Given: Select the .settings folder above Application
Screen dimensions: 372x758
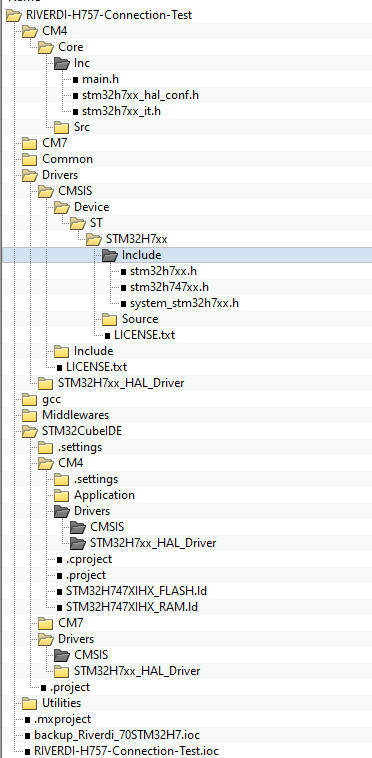Looking at the screenshot, I should (x=96, y=479).
